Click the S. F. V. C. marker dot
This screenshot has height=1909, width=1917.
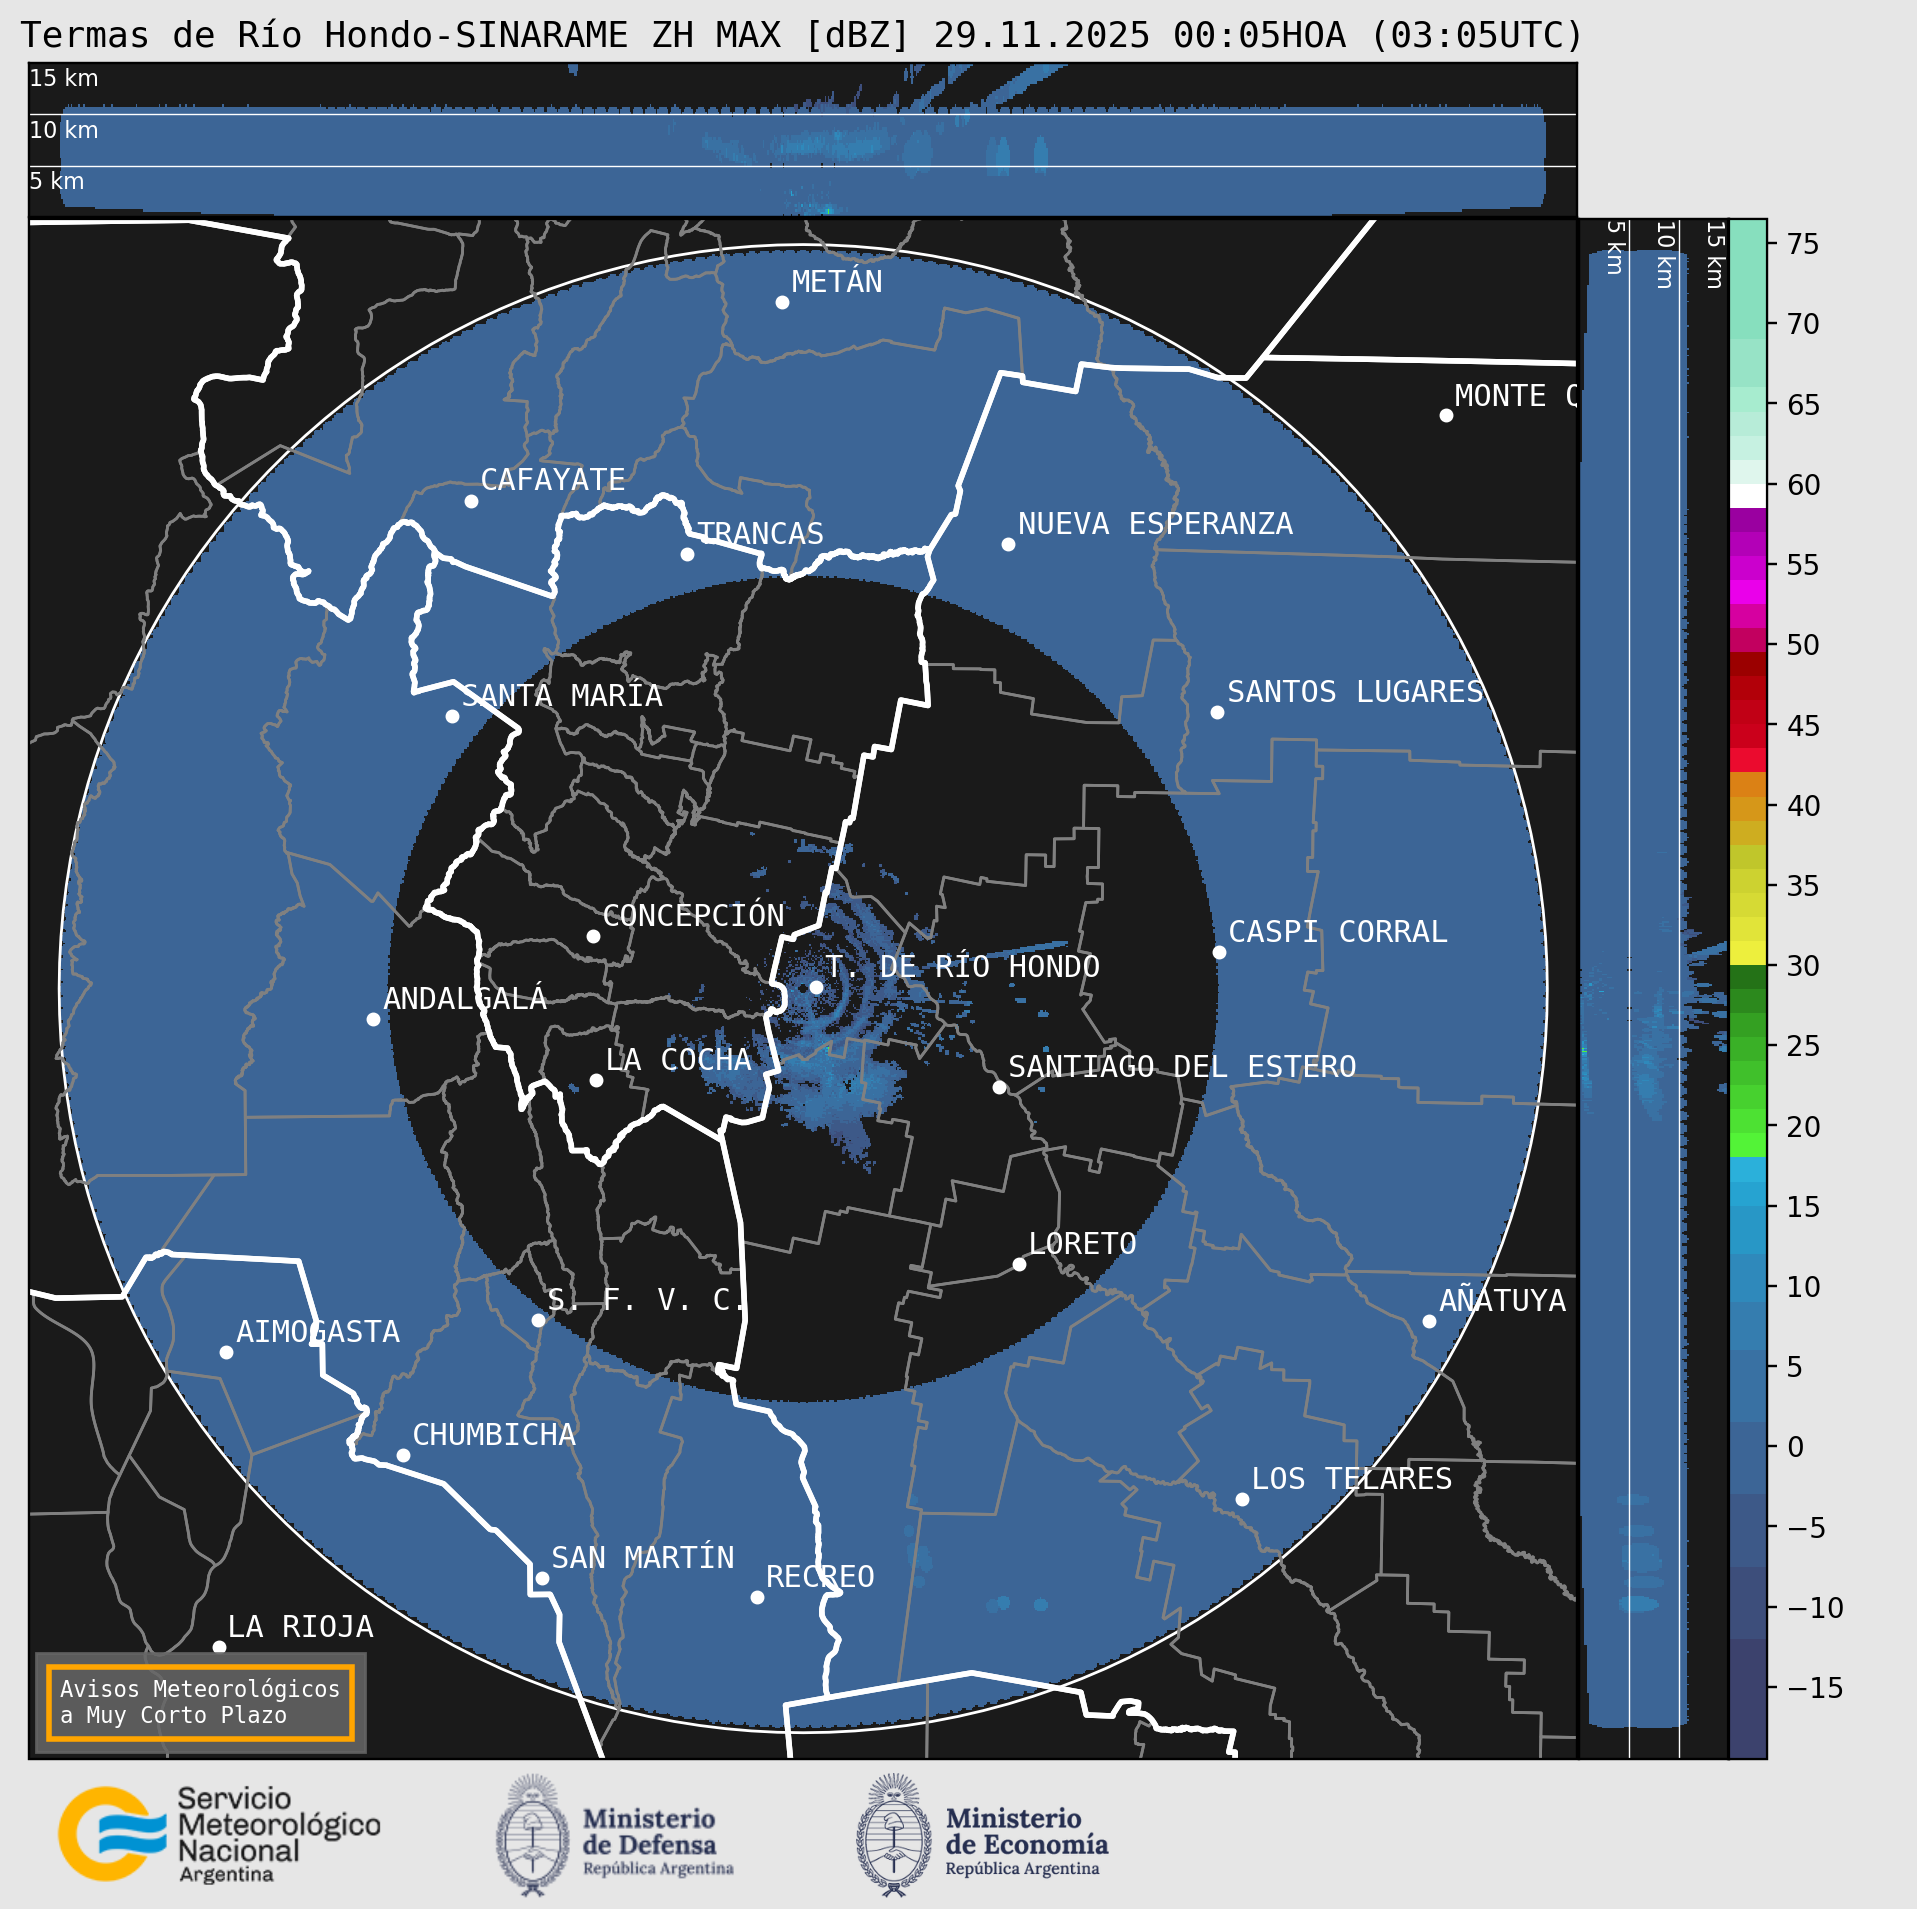click(x=538, y=1320)
